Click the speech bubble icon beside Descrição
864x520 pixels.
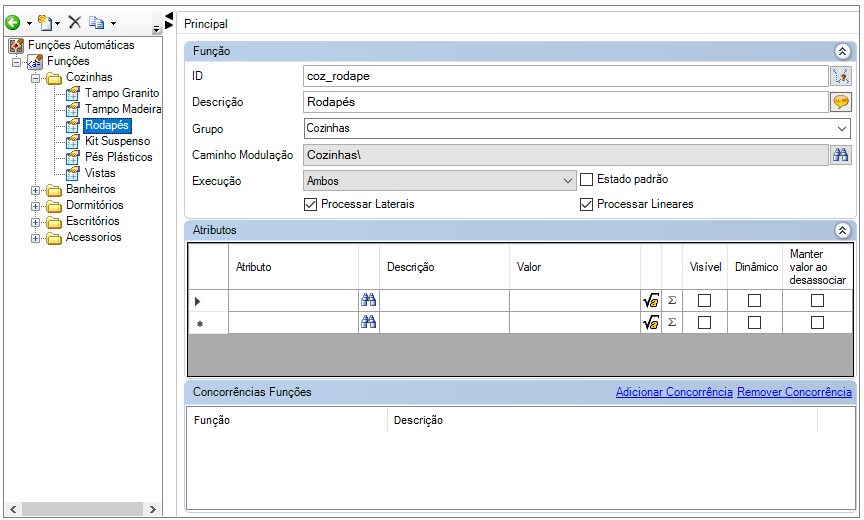click(x=841, y=102)
